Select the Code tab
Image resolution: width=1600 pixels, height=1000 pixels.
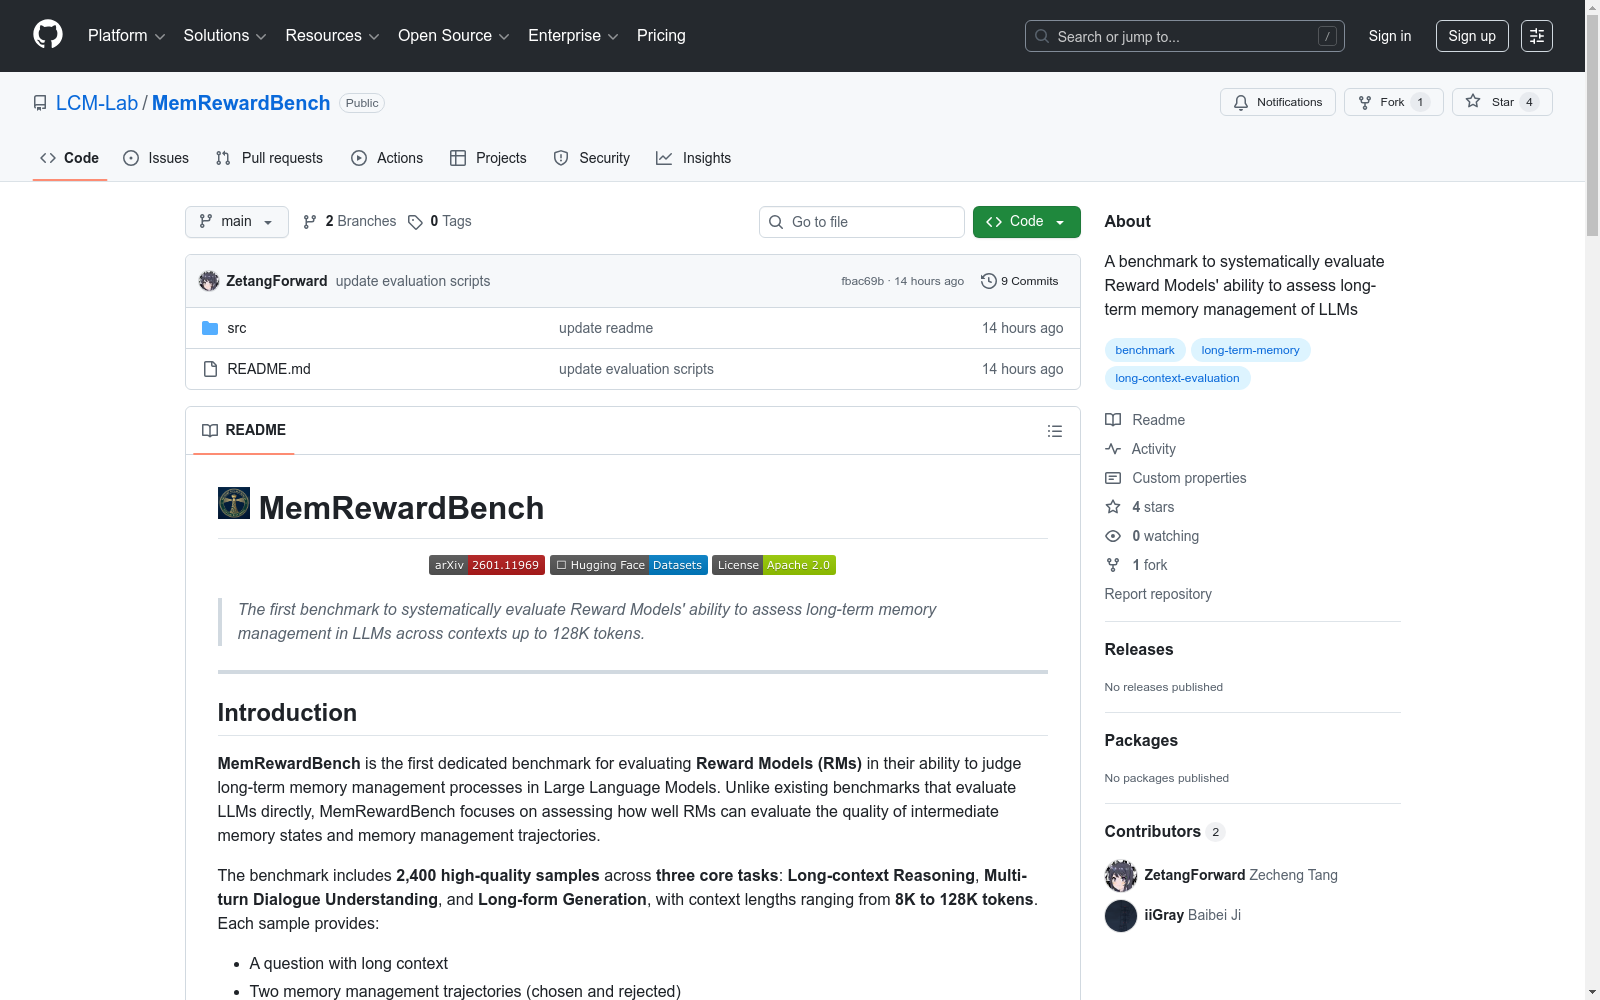(70, 158)
